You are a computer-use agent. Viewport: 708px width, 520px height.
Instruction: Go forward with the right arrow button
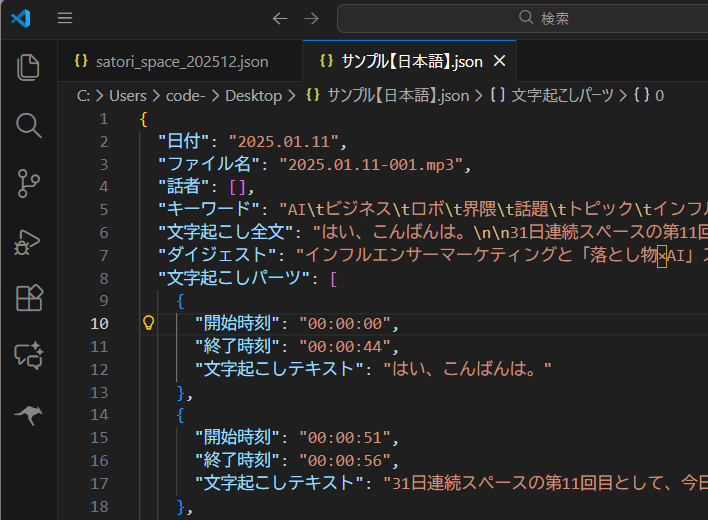(x=311, y=19)
